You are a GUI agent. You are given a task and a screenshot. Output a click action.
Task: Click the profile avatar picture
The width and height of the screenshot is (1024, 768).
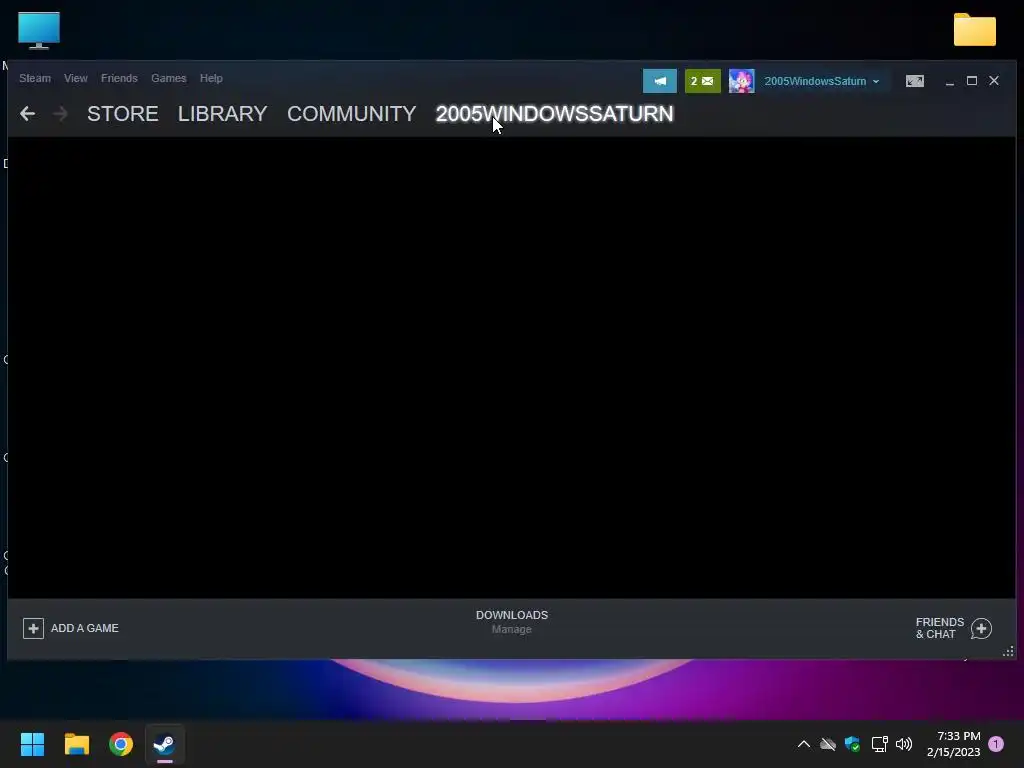pyautogui.click(x=741, y=81)
